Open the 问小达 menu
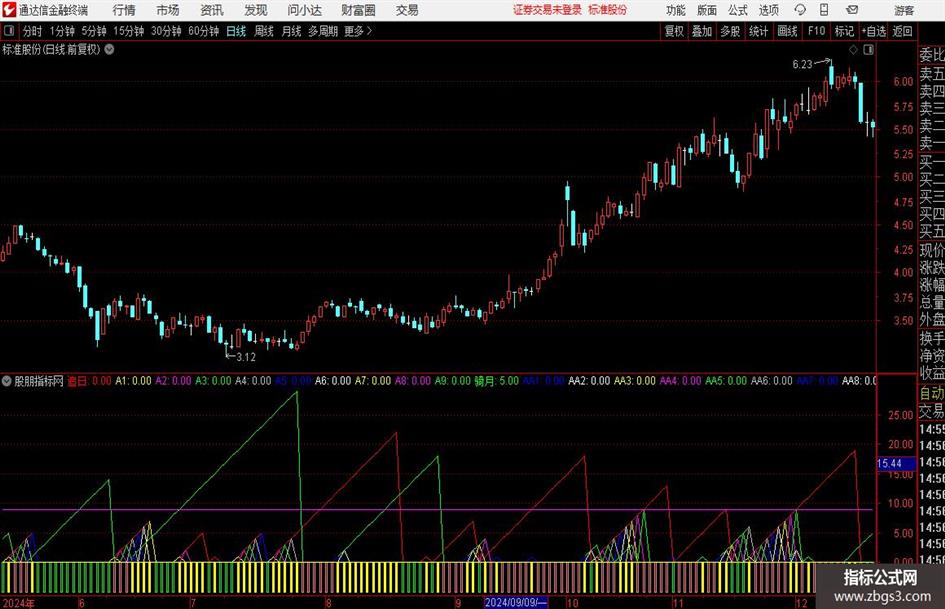This screenshot has width=945, height=609. pyautogui.click(x=304, y=10)
